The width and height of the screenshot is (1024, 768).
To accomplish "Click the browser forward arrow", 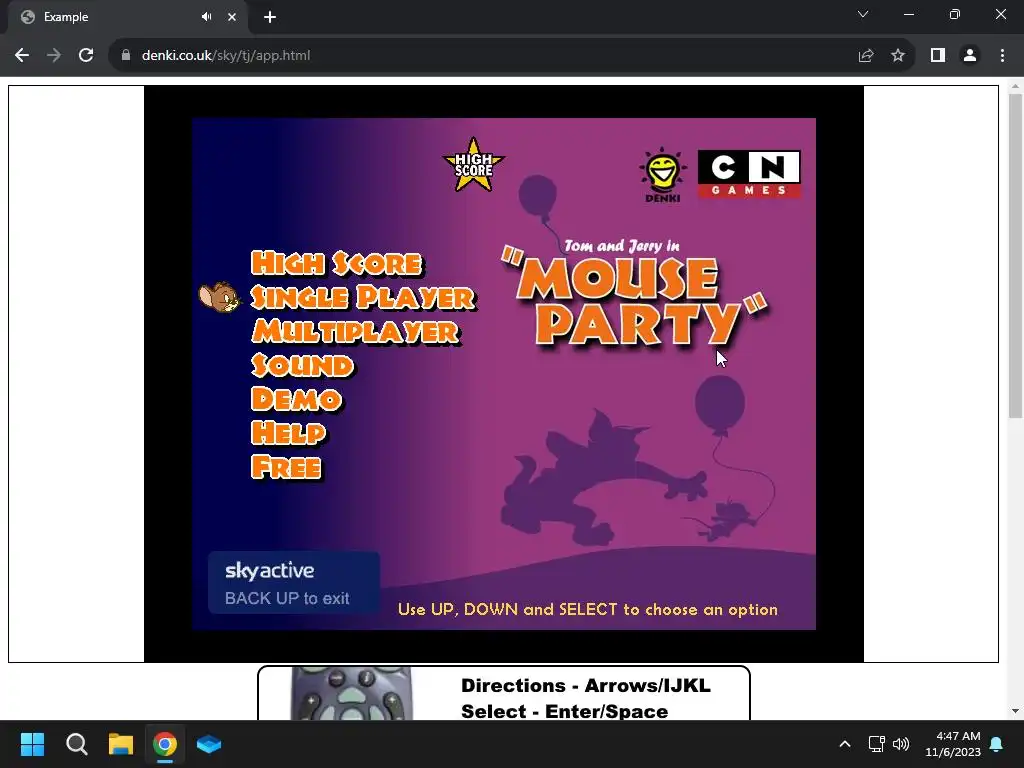I will pos(54,56).
